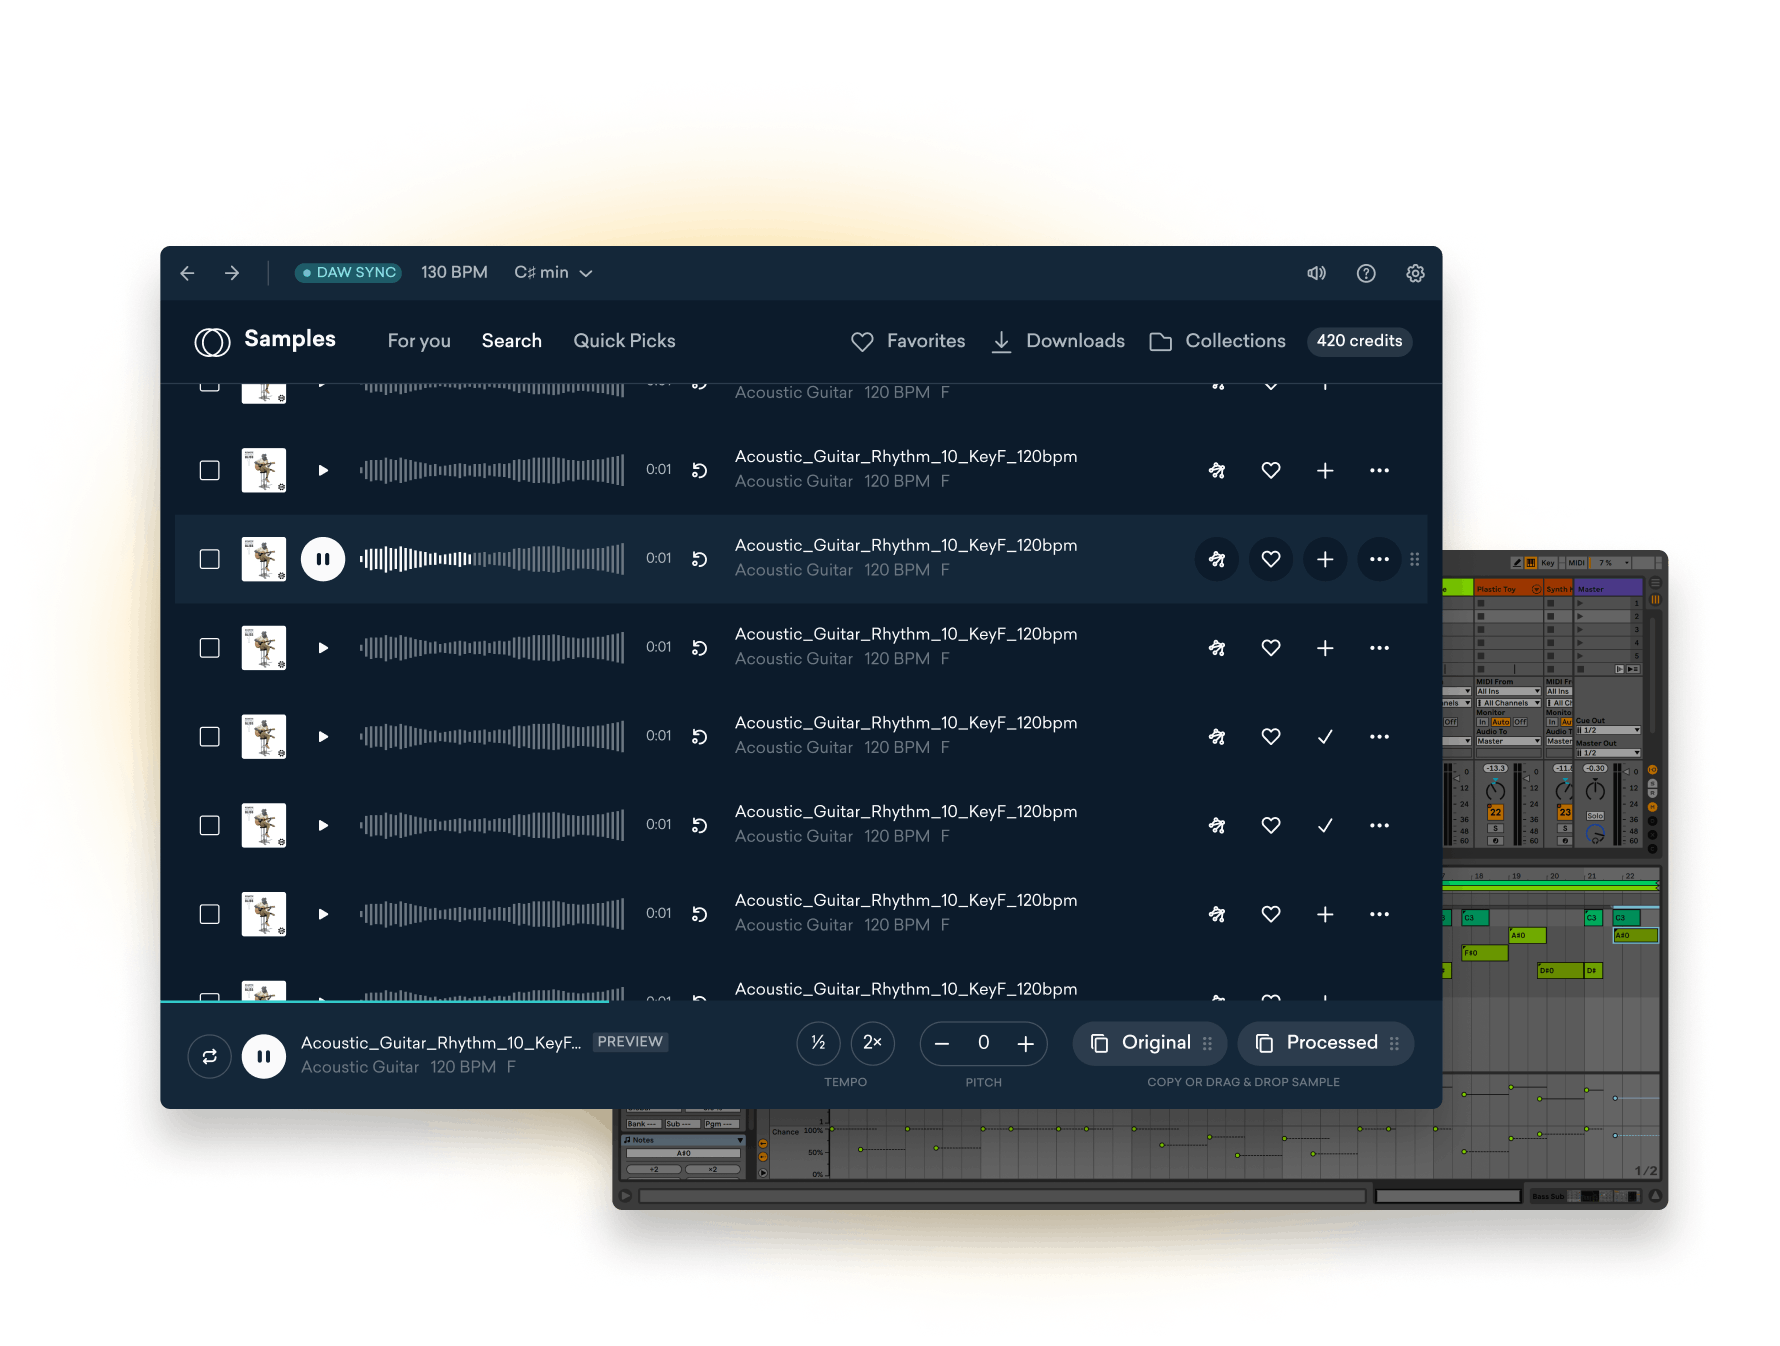Open Plastic Toy's All Ins MIDI From dropdown

click(x=1509, y=691)
